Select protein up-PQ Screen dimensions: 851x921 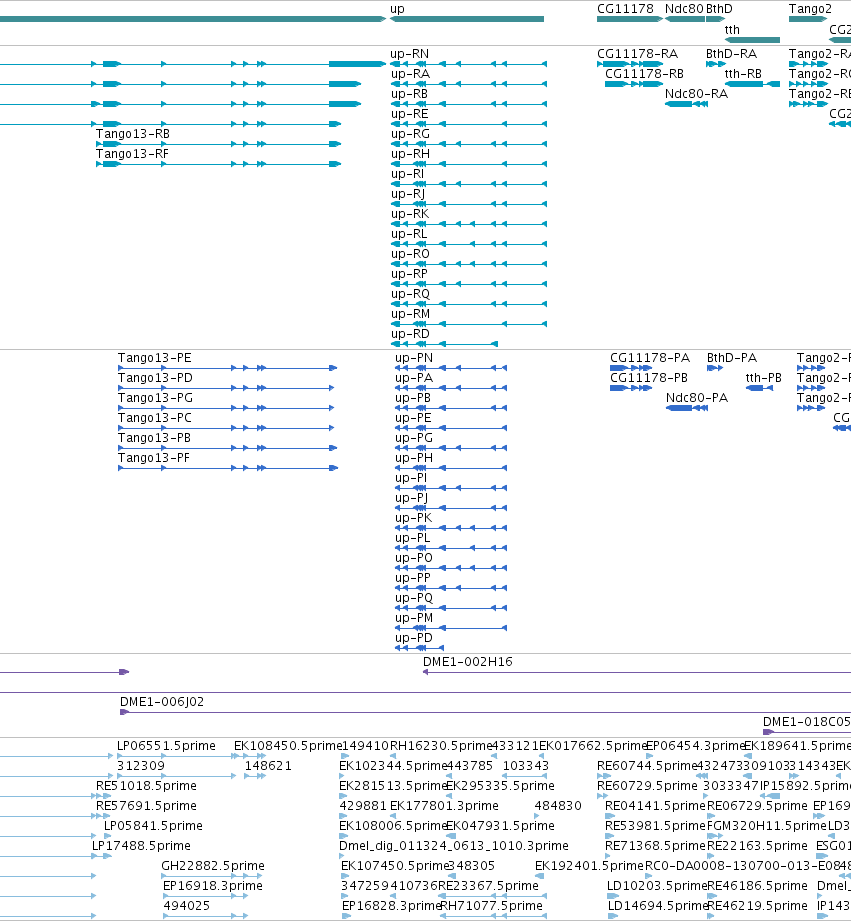pyautogui.click(x=451, y=608)
